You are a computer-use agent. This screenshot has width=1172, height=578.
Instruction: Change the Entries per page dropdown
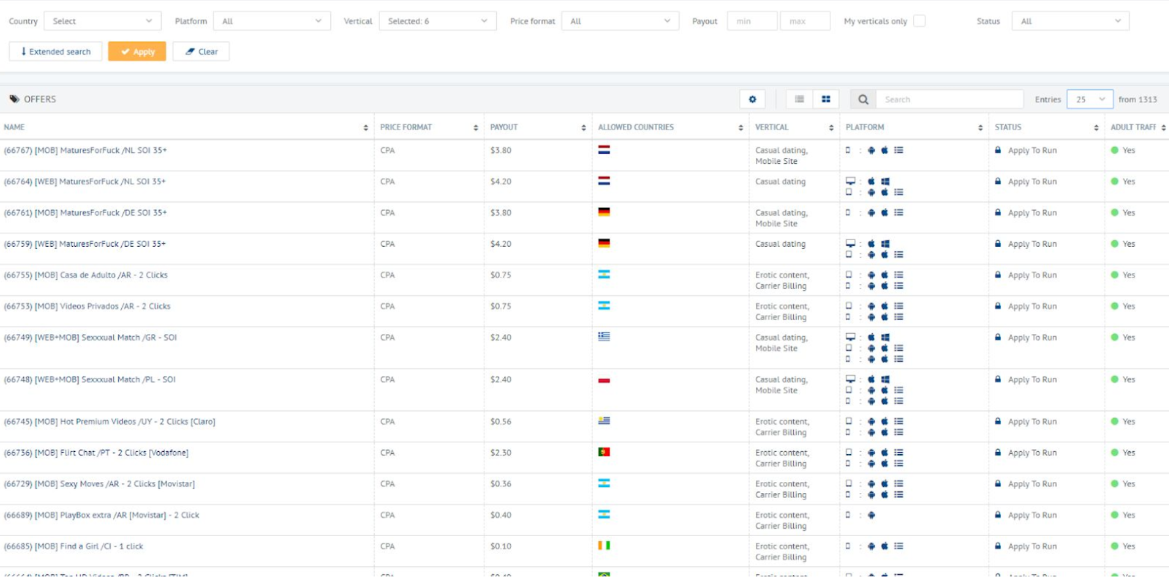click(x=1090, y=99)
